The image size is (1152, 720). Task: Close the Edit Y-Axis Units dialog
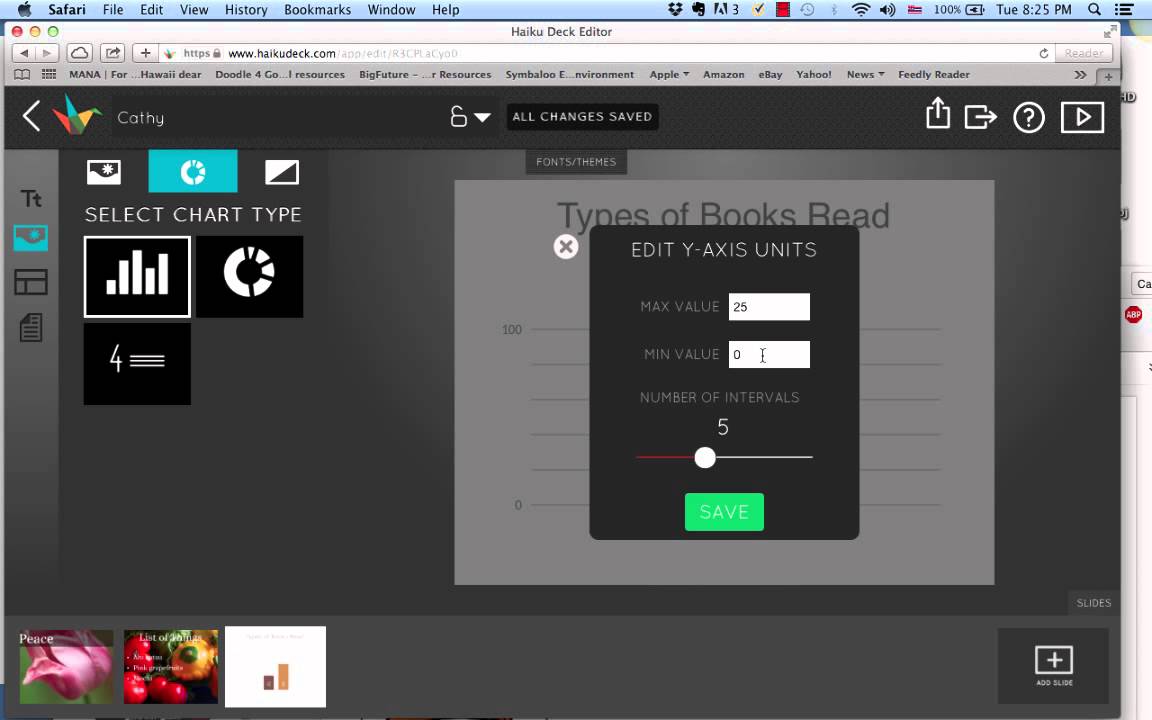click(x=566, y=247)
